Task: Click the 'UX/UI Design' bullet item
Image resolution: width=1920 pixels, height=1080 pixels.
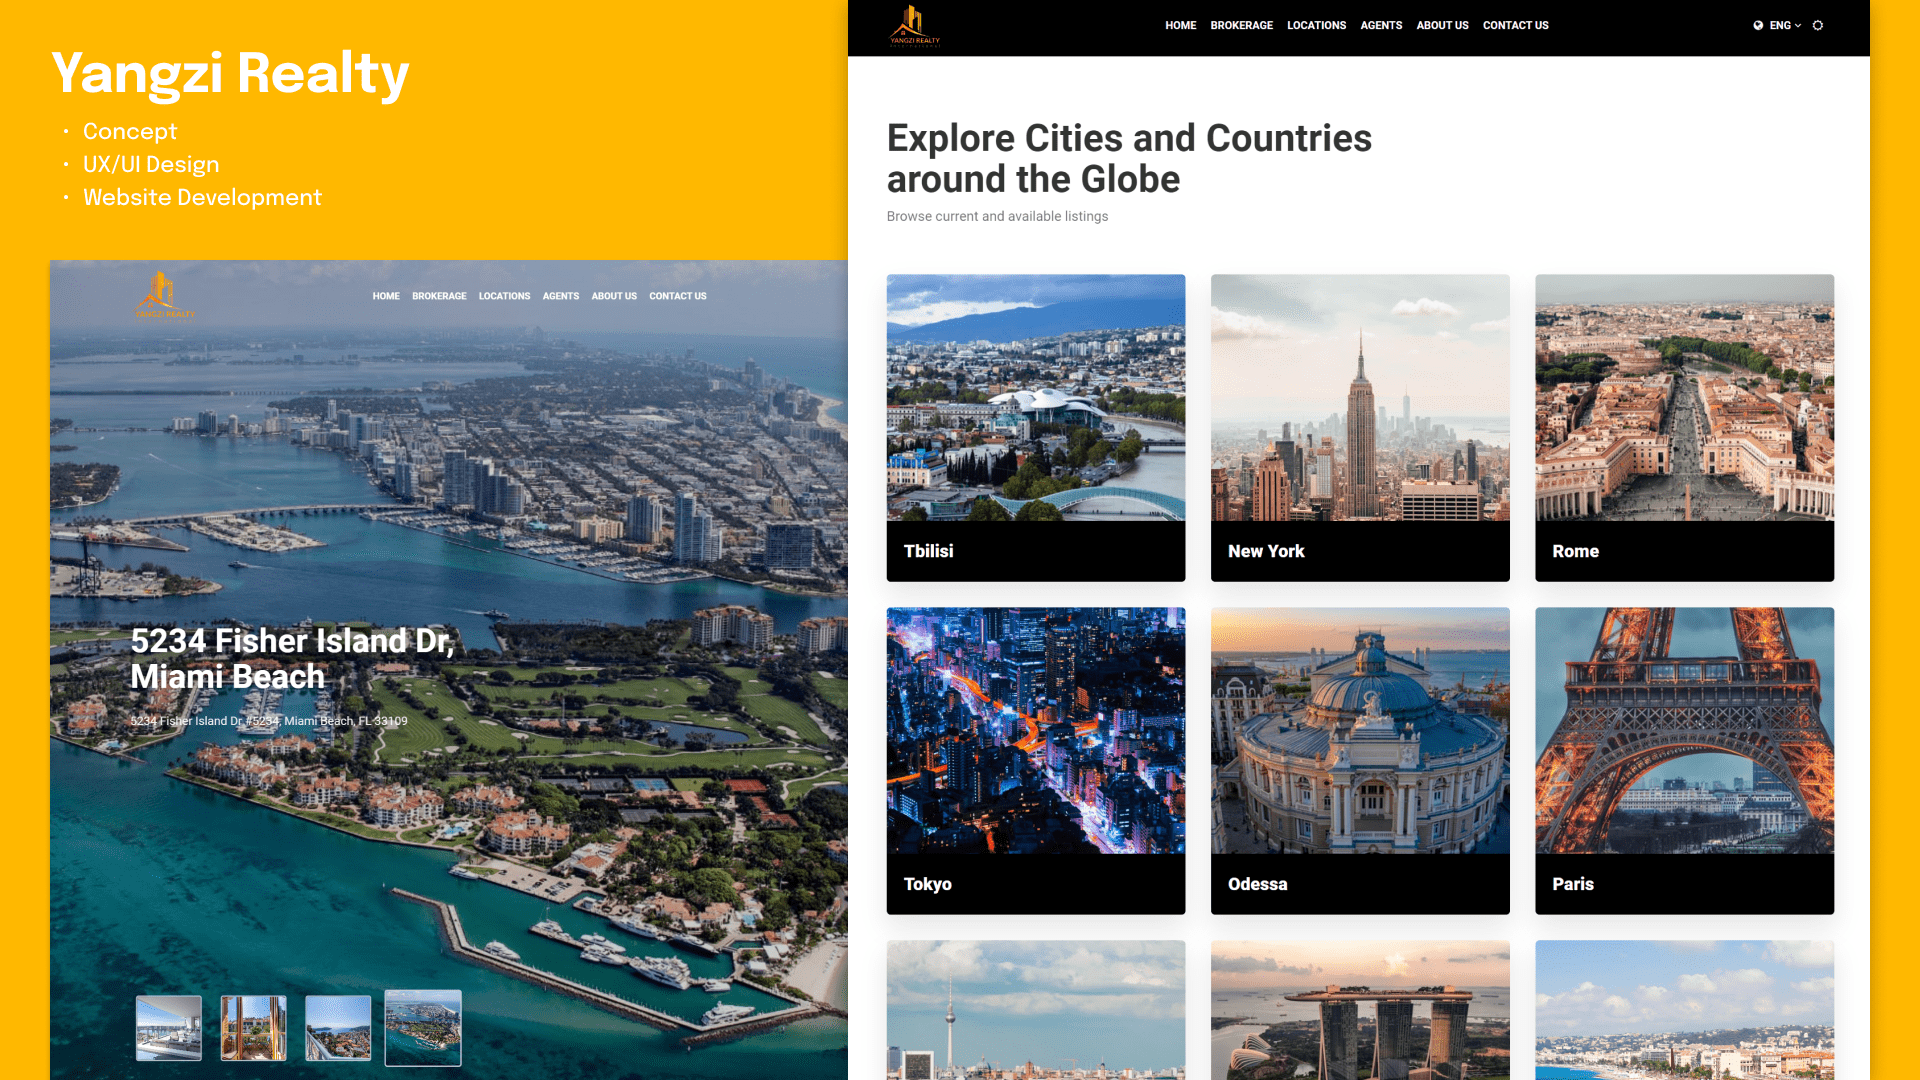Action: 151,164
